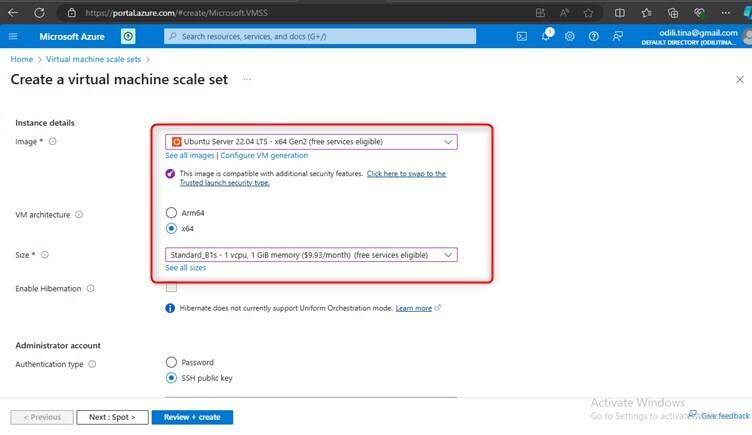This screenshot has width=752, height=435.
Task: Open the portal feedback person icon
Action: [x=618, y=36]
